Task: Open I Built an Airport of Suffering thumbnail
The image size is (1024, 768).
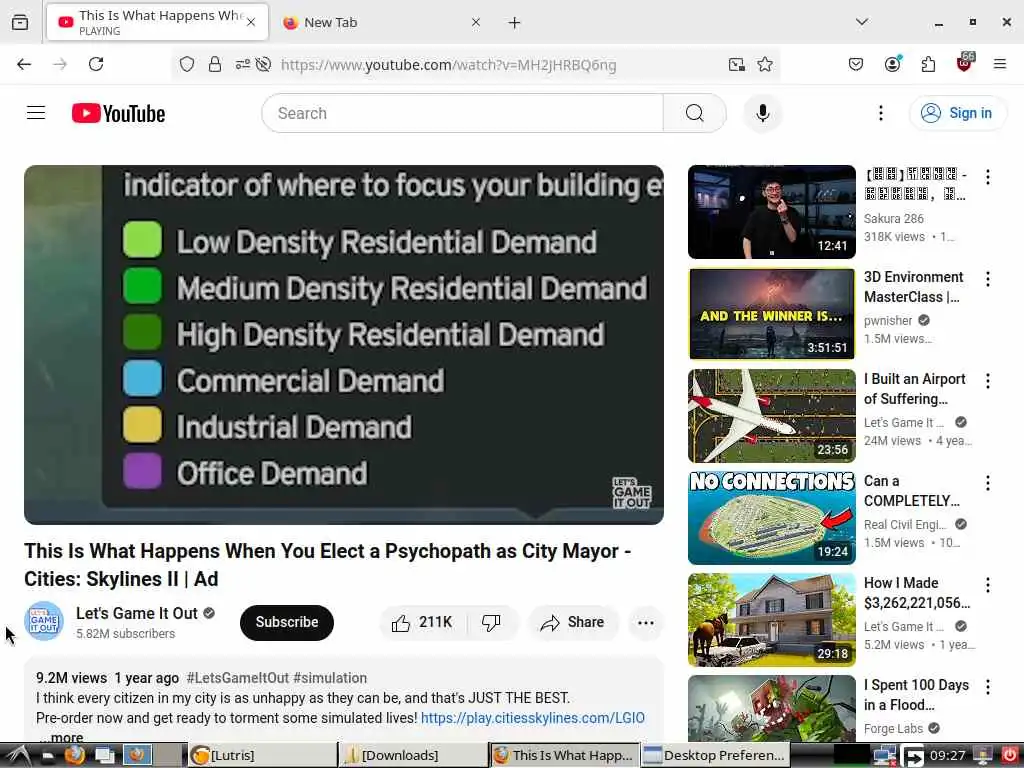Action: click(x=771, y=415)
